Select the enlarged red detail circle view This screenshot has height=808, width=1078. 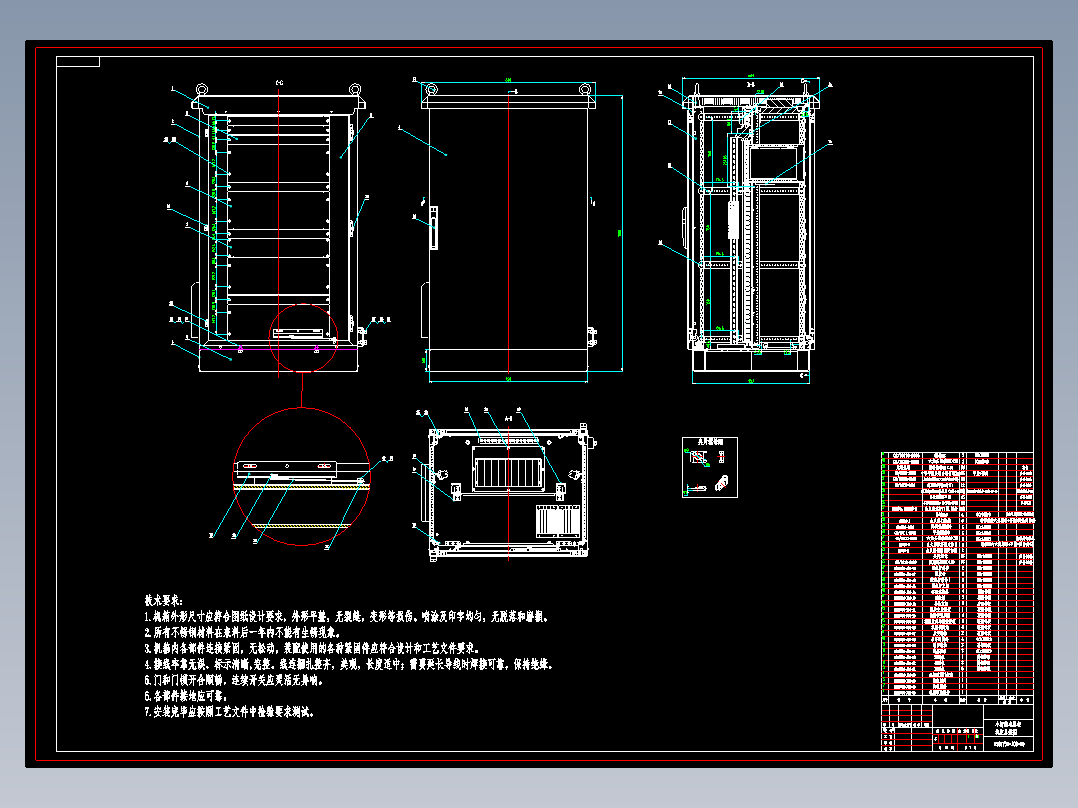[x=302, y=476]
